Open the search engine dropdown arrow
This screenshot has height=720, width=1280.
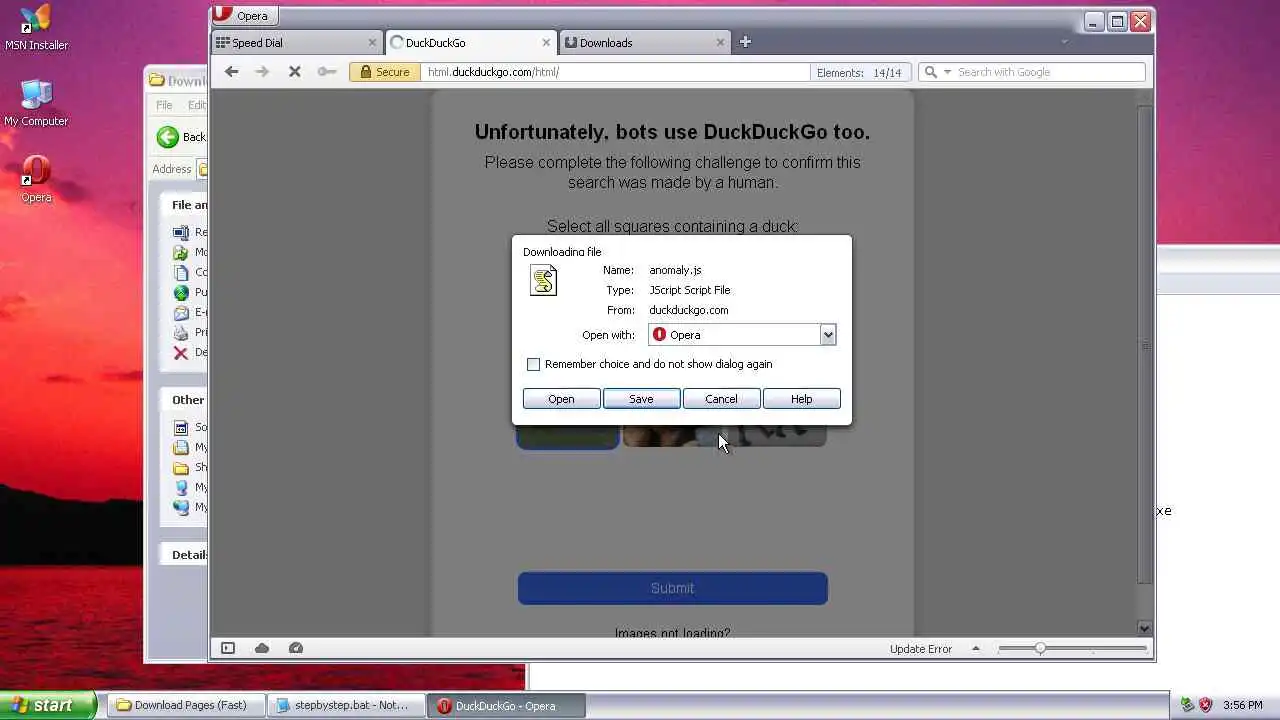[947, 72]
